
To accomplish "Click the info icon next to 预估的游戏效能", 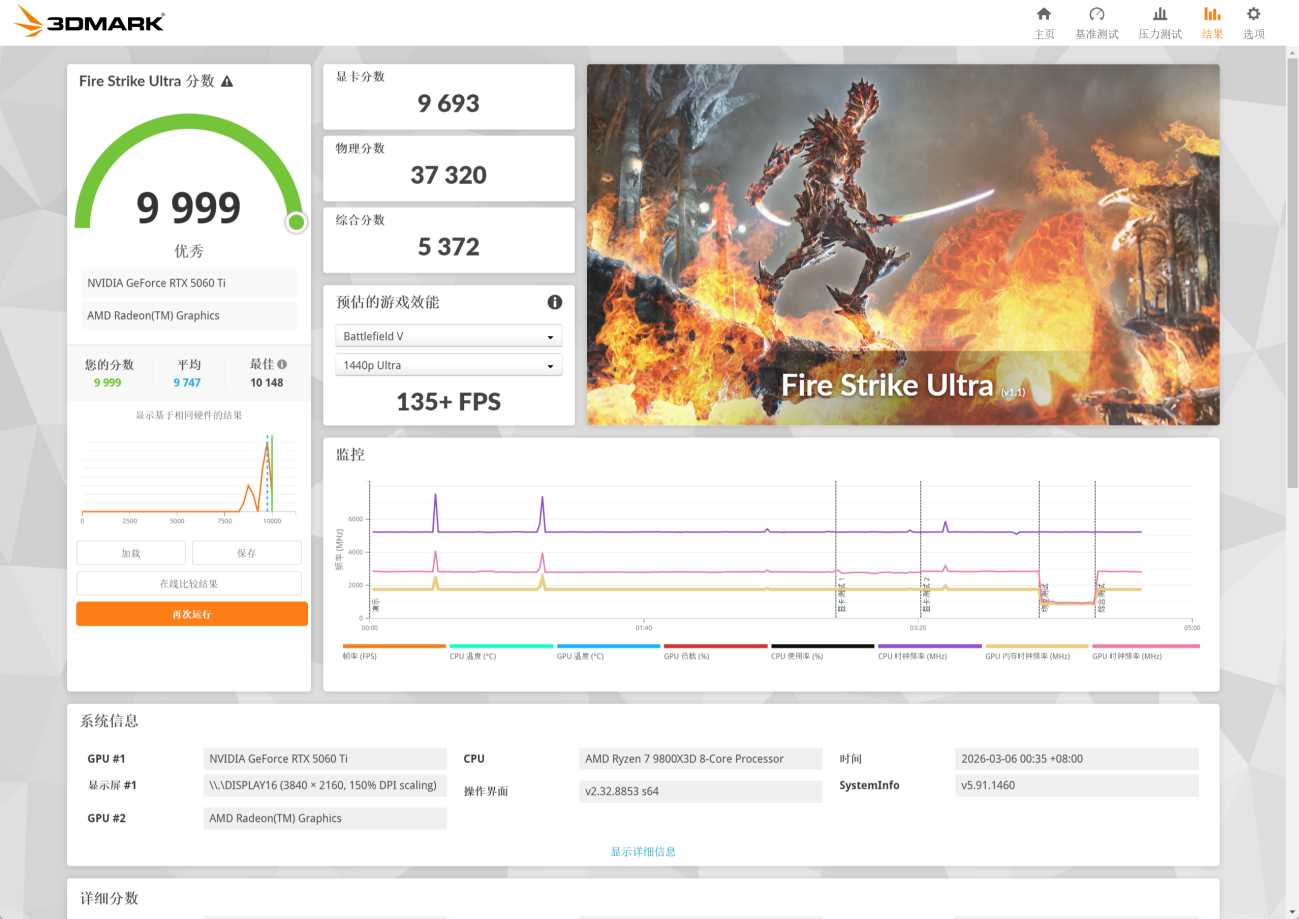I will pos(554,302).
